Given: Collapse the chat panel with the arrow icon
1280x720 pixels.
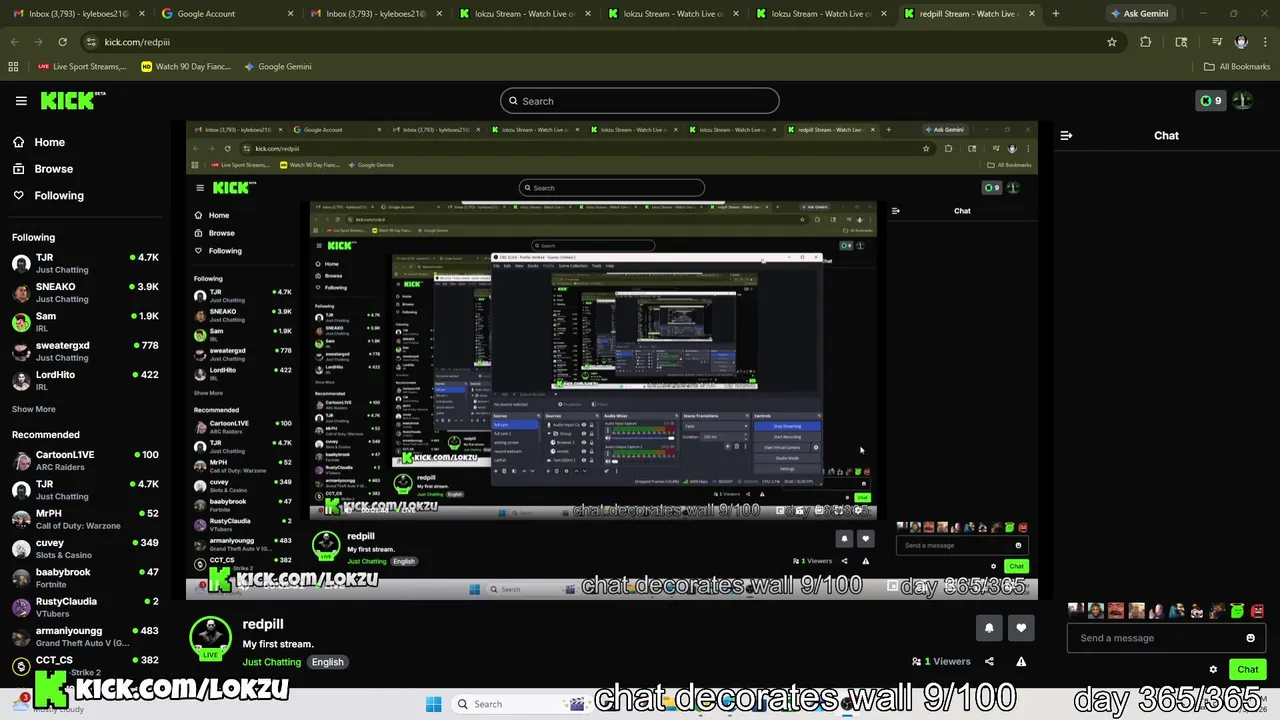Looking at the screenshot, I should [x=1066, y=135].
